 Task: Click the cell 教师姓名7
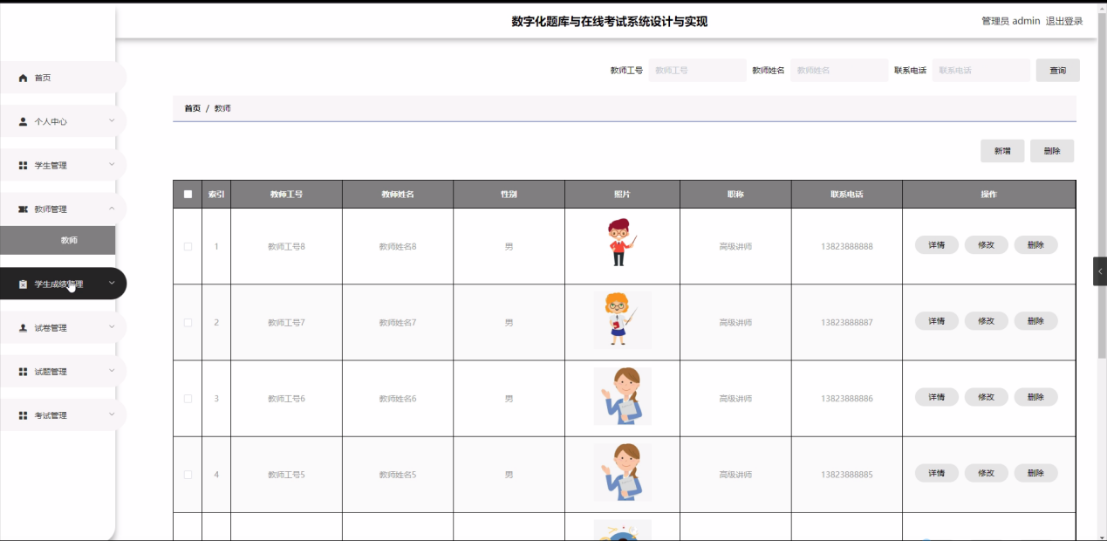(398, 323)
